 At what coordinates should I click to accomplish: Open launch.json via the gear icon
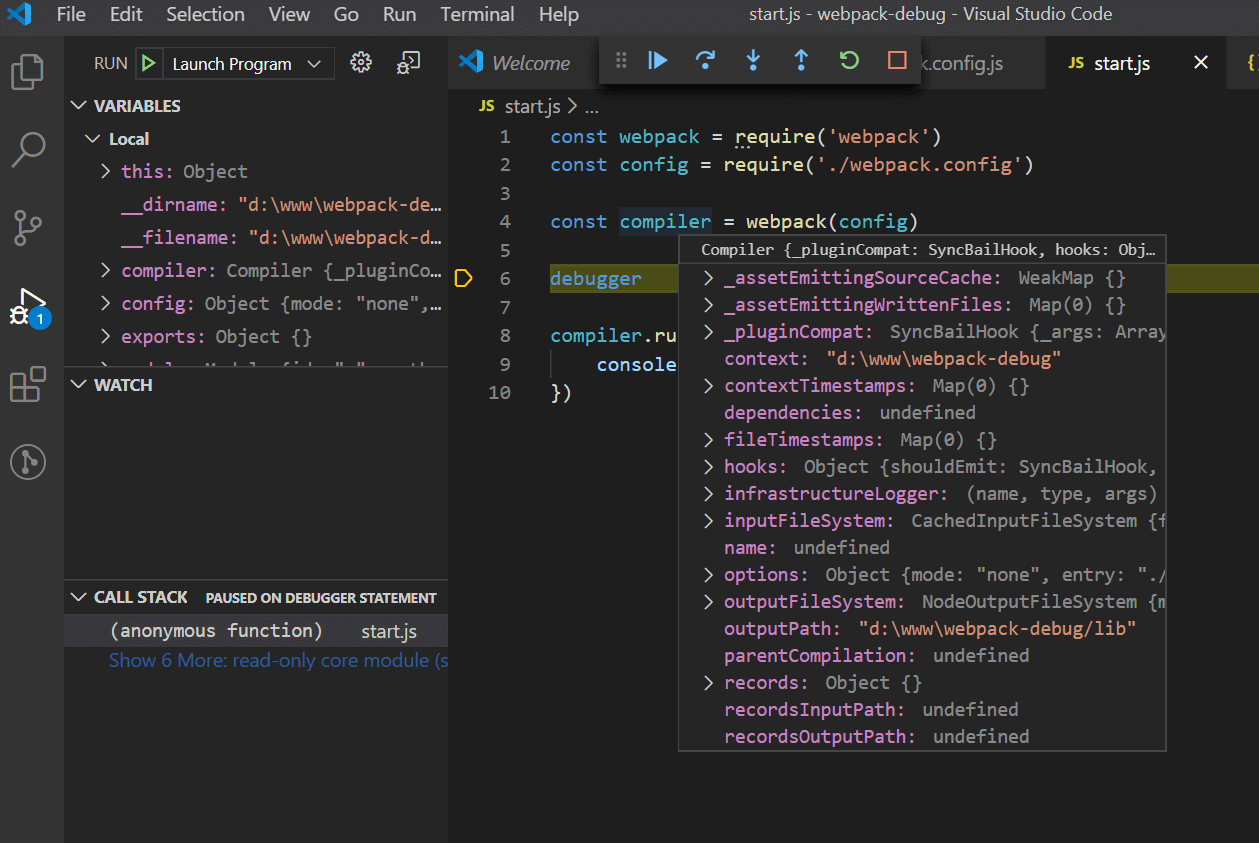[361, 63]
